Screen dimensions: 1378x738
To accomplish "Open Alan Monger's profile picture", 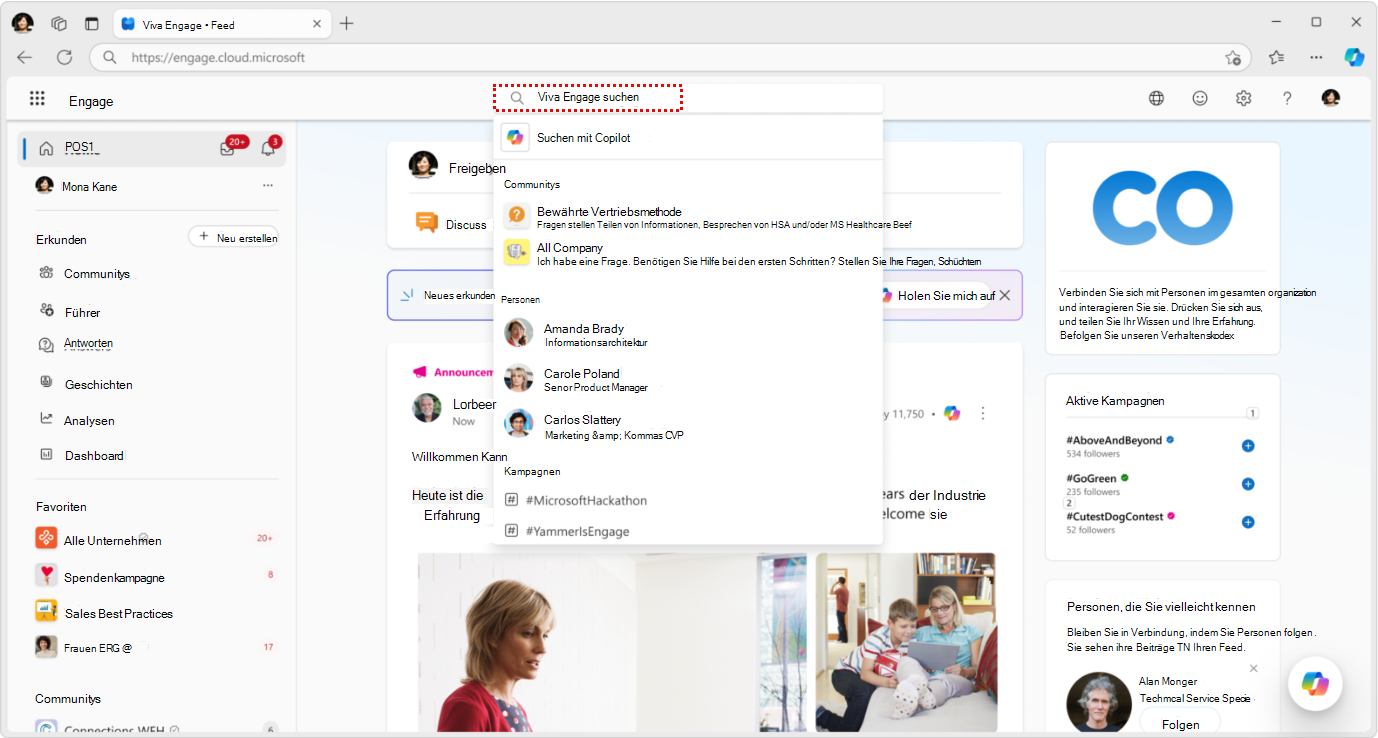I will (1099, 704).
